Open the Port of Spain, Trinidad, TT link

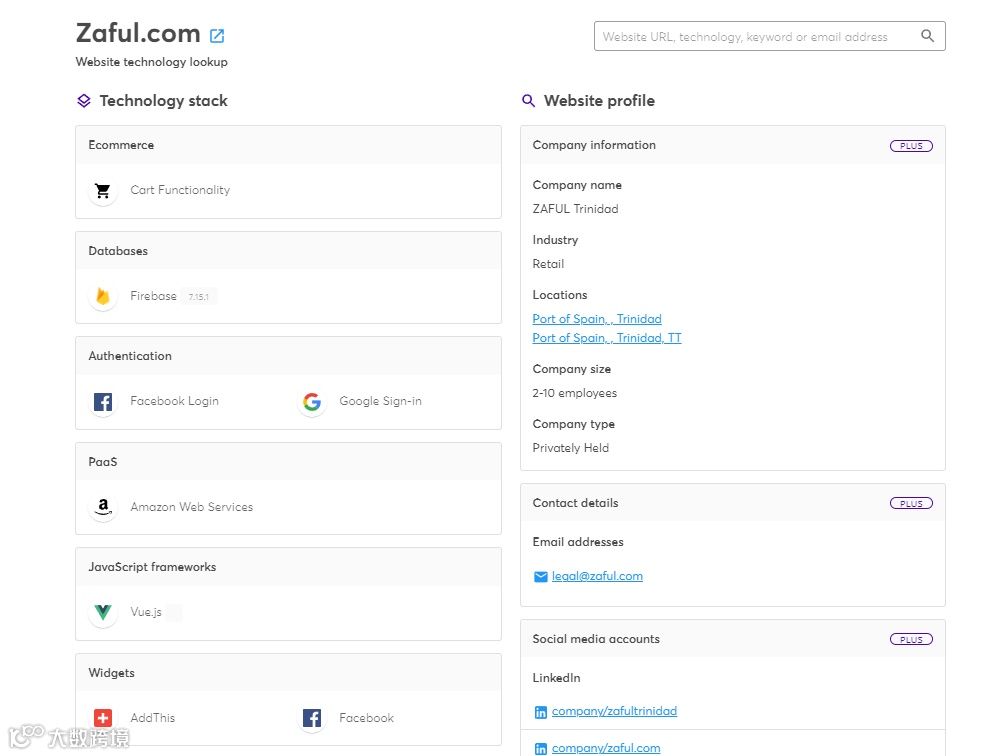click(607, 338)
